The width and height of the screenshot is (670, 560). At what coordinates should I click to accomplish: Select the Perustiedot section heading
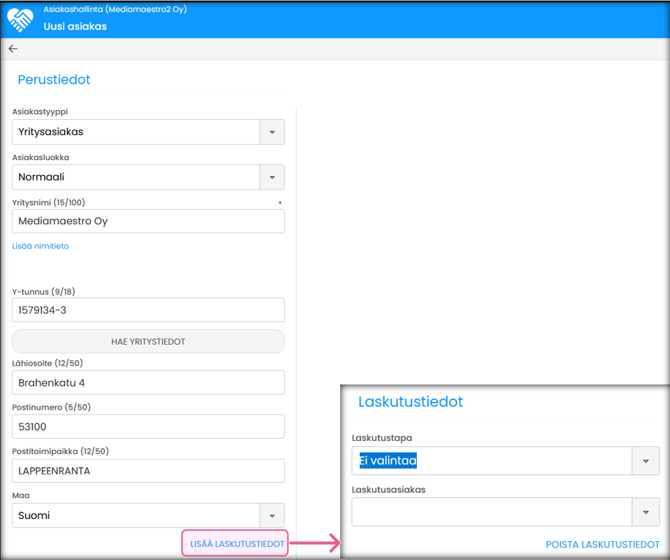pyautogui.click(x=54, y=79)
